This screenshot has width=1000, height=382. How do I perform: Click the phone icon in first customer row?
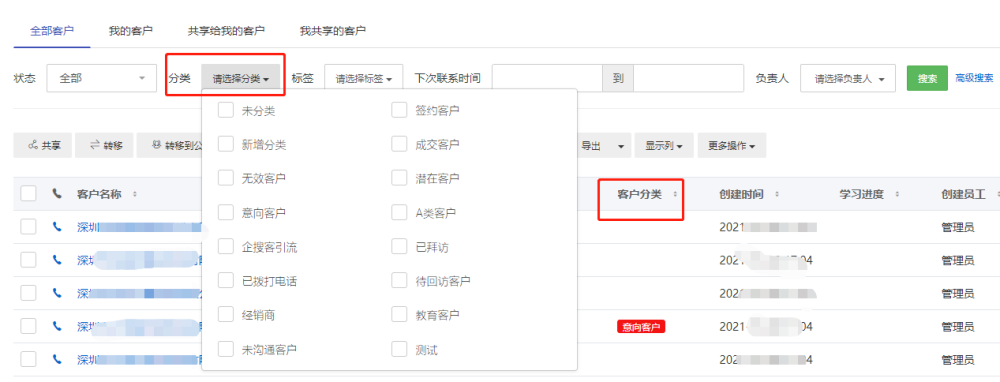(57, 226)
